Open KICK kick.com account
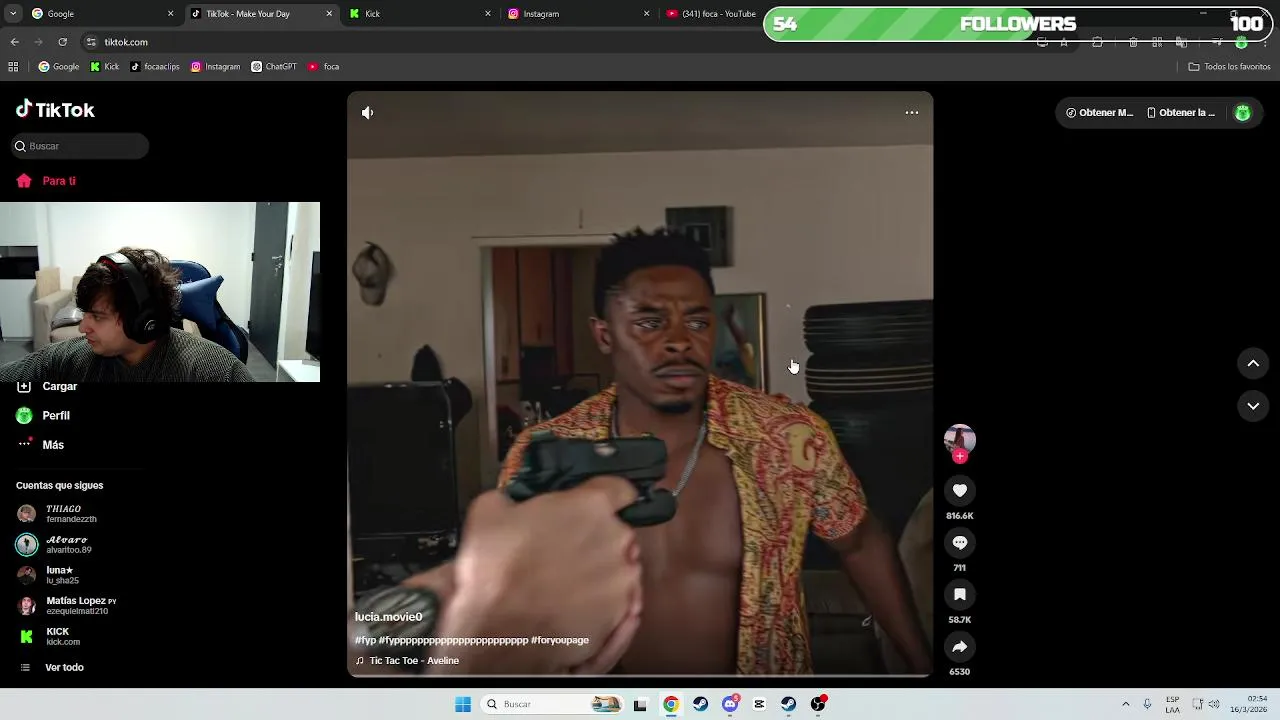Screen dimensions: 1280x720 48,637
